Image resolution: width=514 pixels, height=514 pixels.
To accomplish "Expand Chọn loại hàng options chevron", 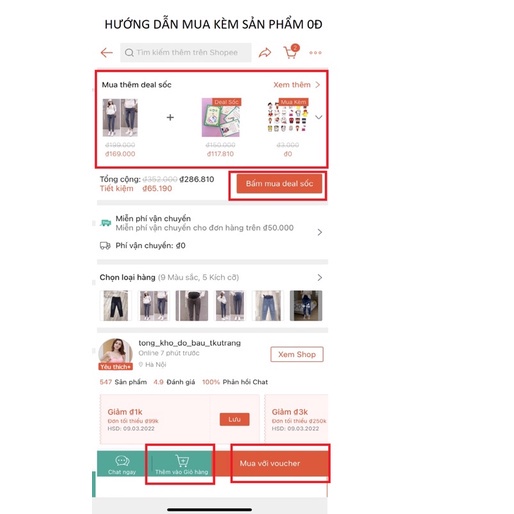I will (320, 277).
